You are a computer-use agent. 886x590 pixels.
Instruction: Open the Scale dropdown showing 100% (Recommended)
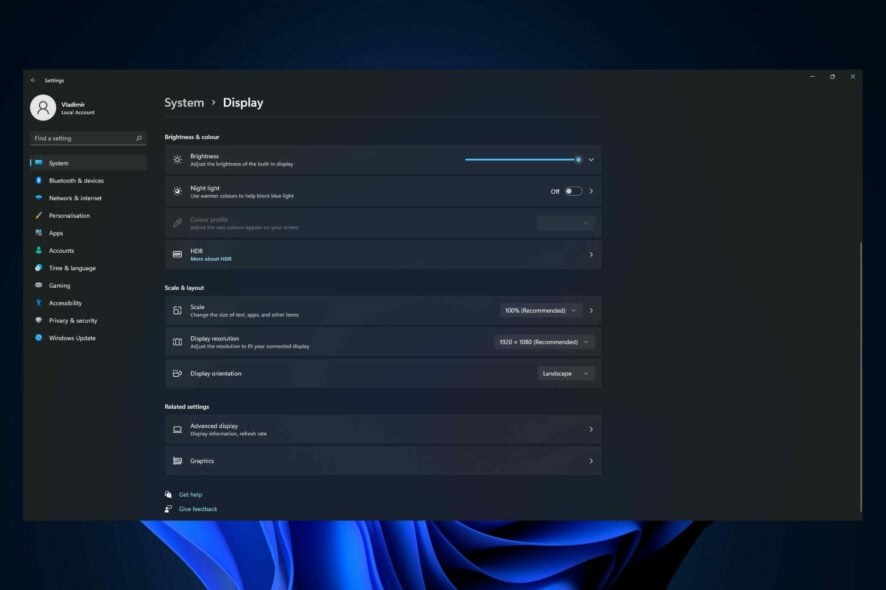540,310
